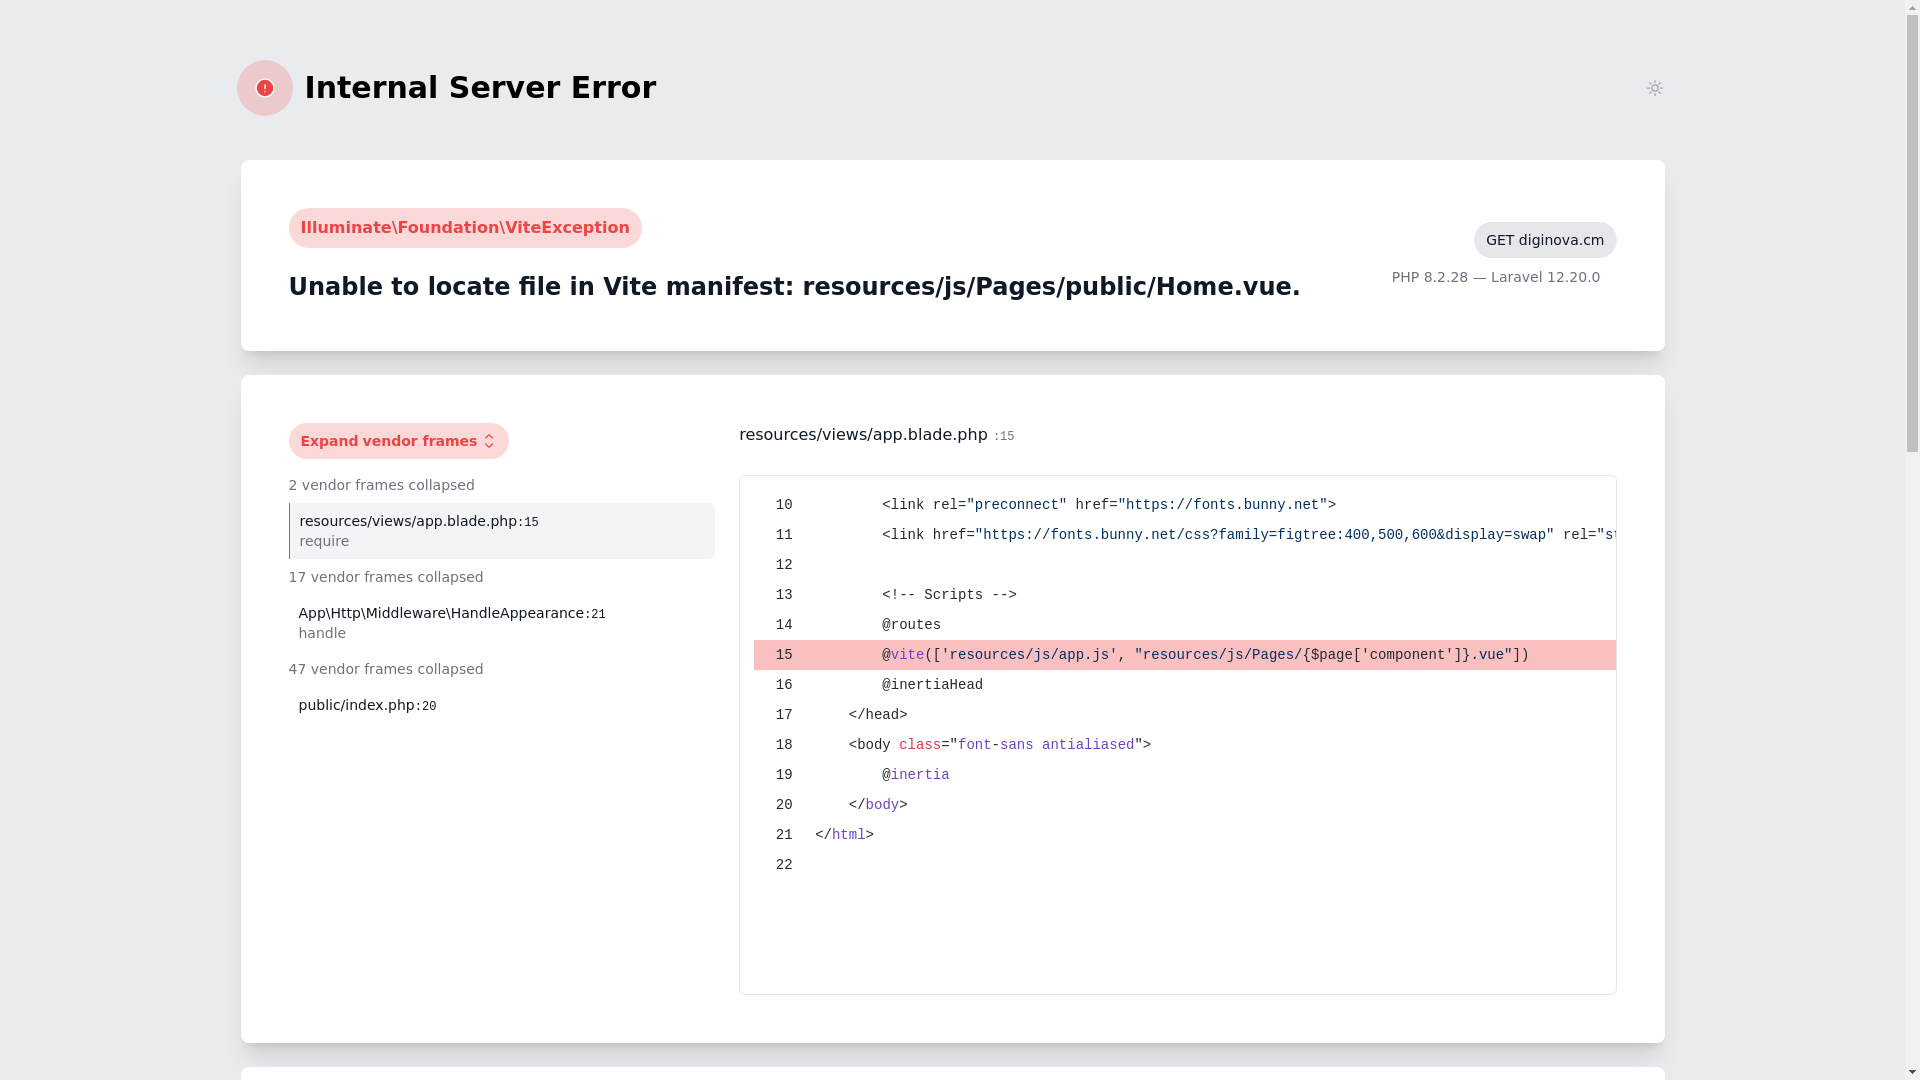Image resolution: width=1920 pixels, height=1080 pixels.
Task: Click the closing head tag on line 17
Action: pos(878,715)
